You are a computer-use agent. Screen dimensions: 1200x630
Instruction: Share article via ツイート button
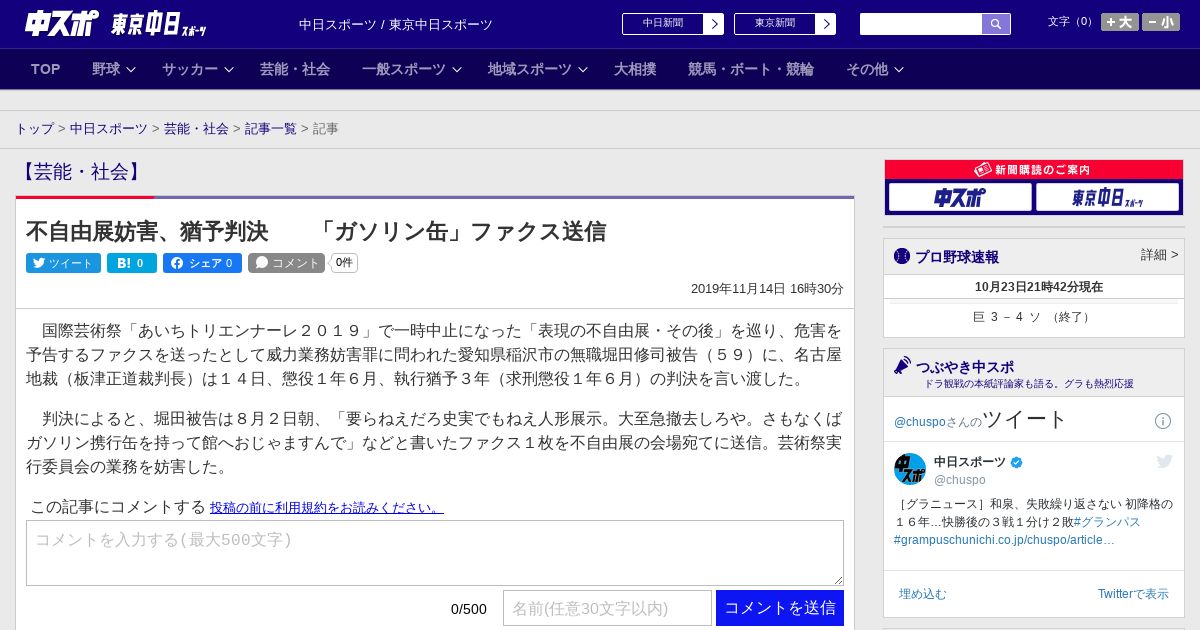coord(63,263)
